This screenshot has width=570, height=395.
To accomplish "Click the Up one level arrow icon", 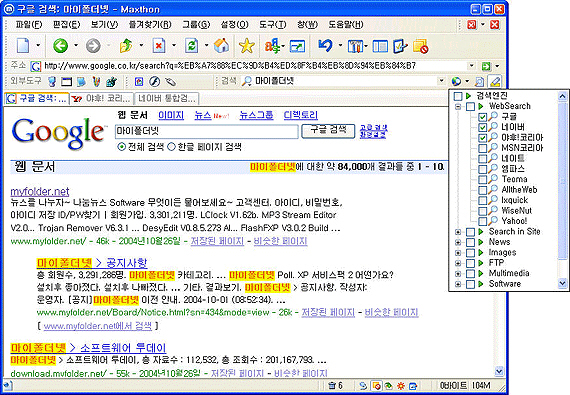I will pos(126,46).
